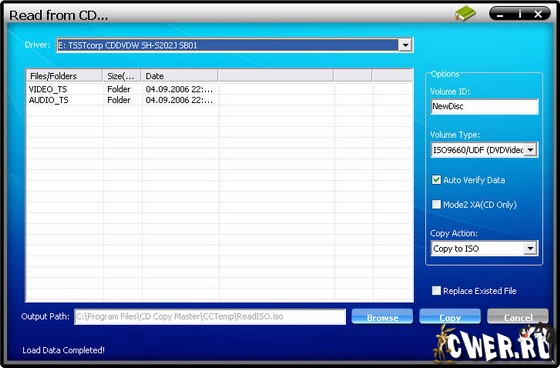Click the info 'i' title bar icon
The image size is (560, 368).
tap(520, 14)
